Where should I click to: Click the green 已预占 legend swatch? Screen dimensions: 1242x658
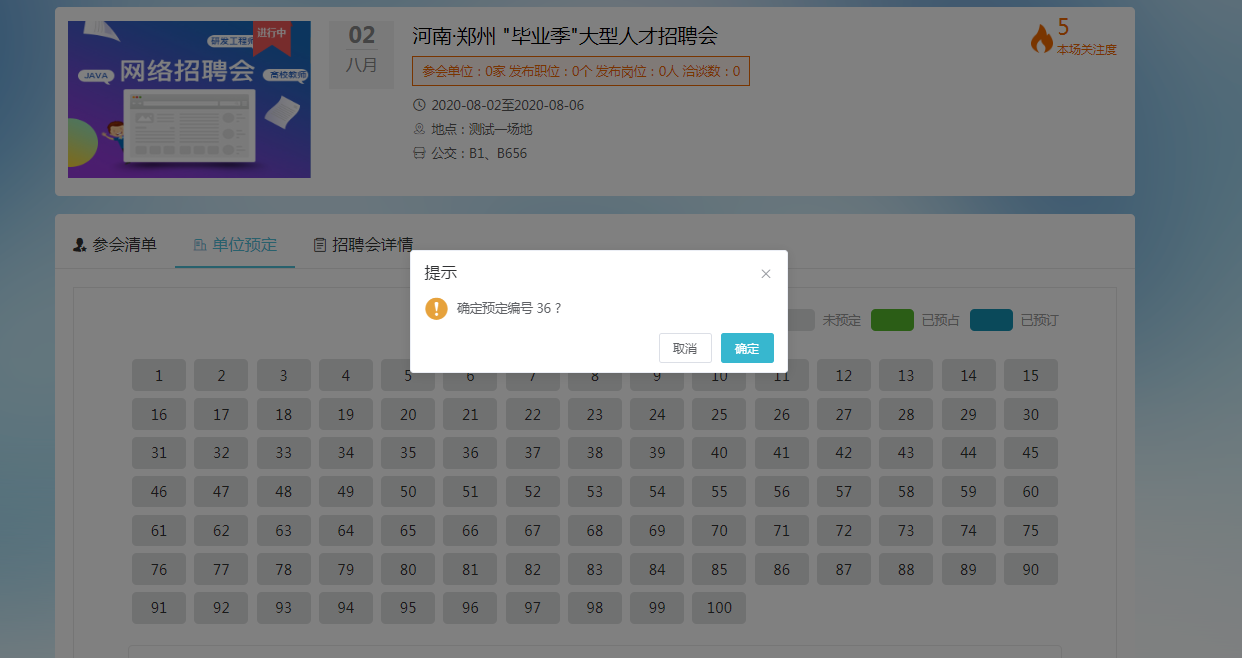click(892, 320)
